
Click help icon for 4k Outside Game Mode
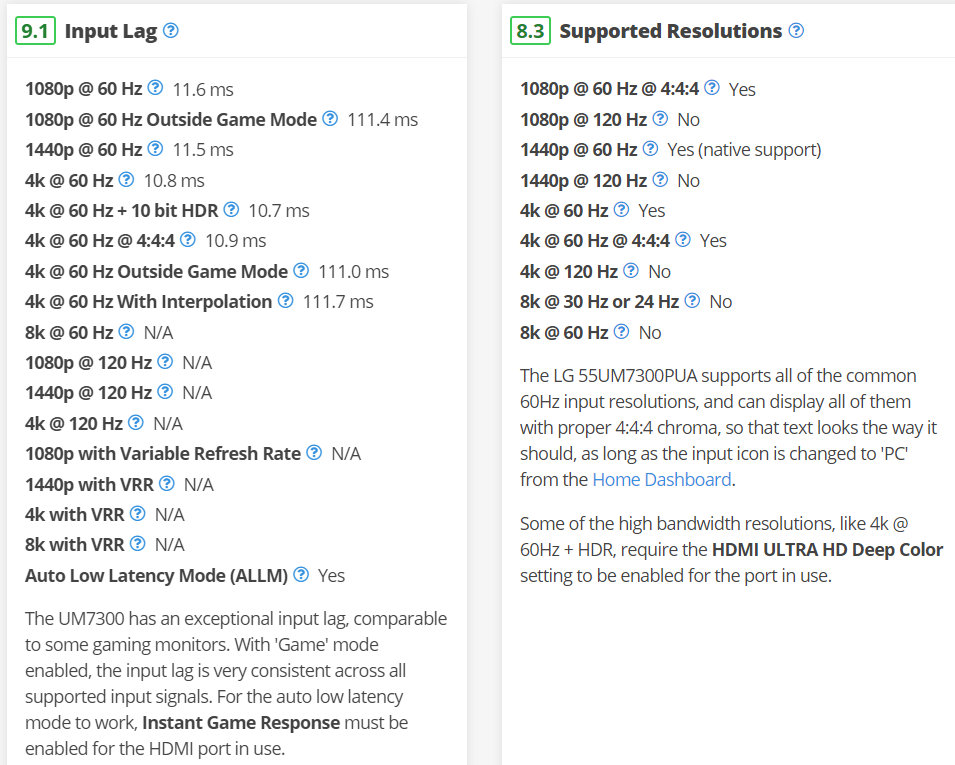coord(301,271)
